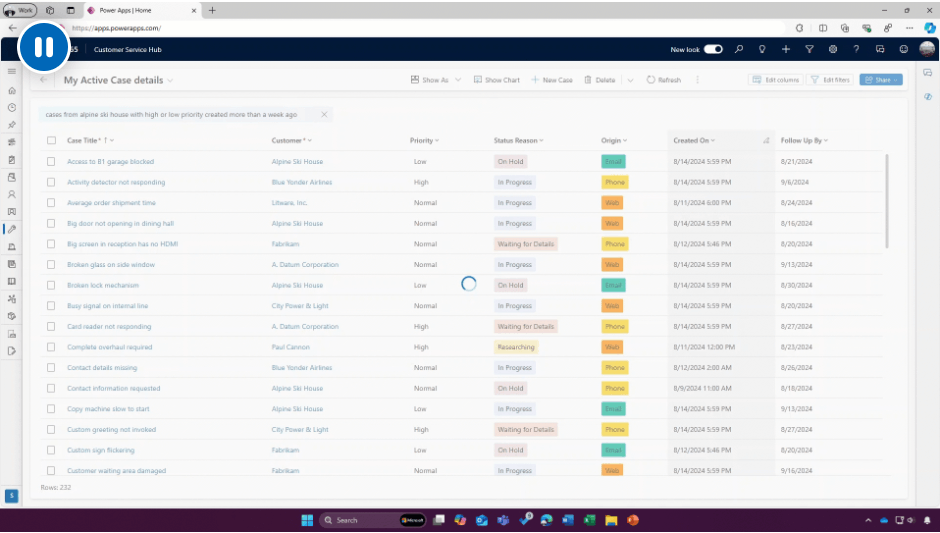Image resolution: width=940 pixels, height=533 pixels.
Task: Click Show As button
Action: [x=429, y=80]
